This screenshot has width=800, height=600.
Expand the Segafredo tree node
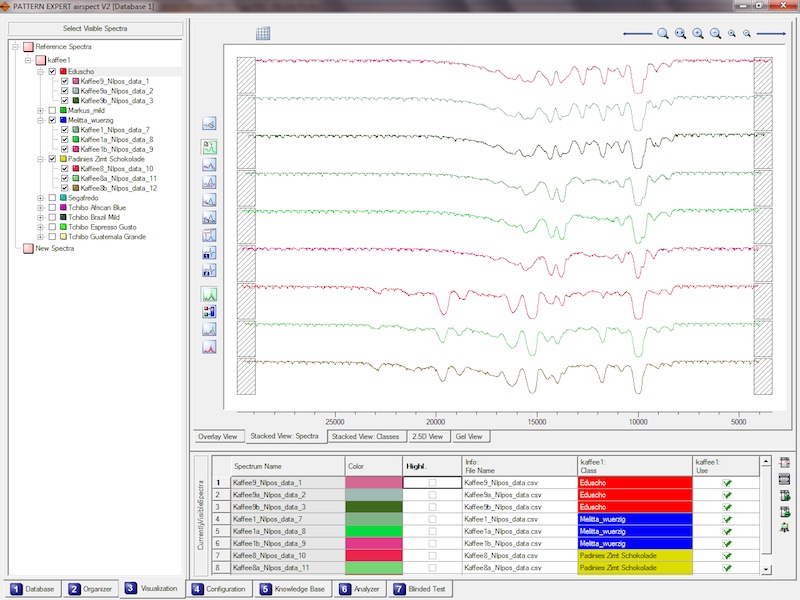pos(40,198)
